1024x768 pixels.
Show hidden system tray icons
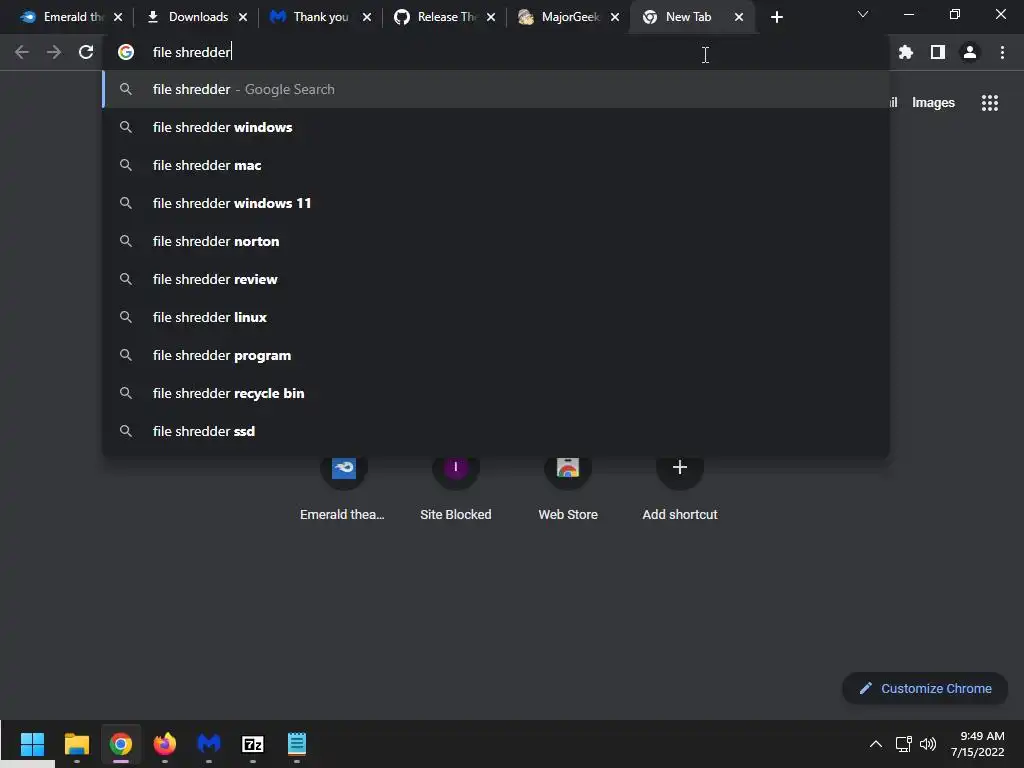point(876,744)
